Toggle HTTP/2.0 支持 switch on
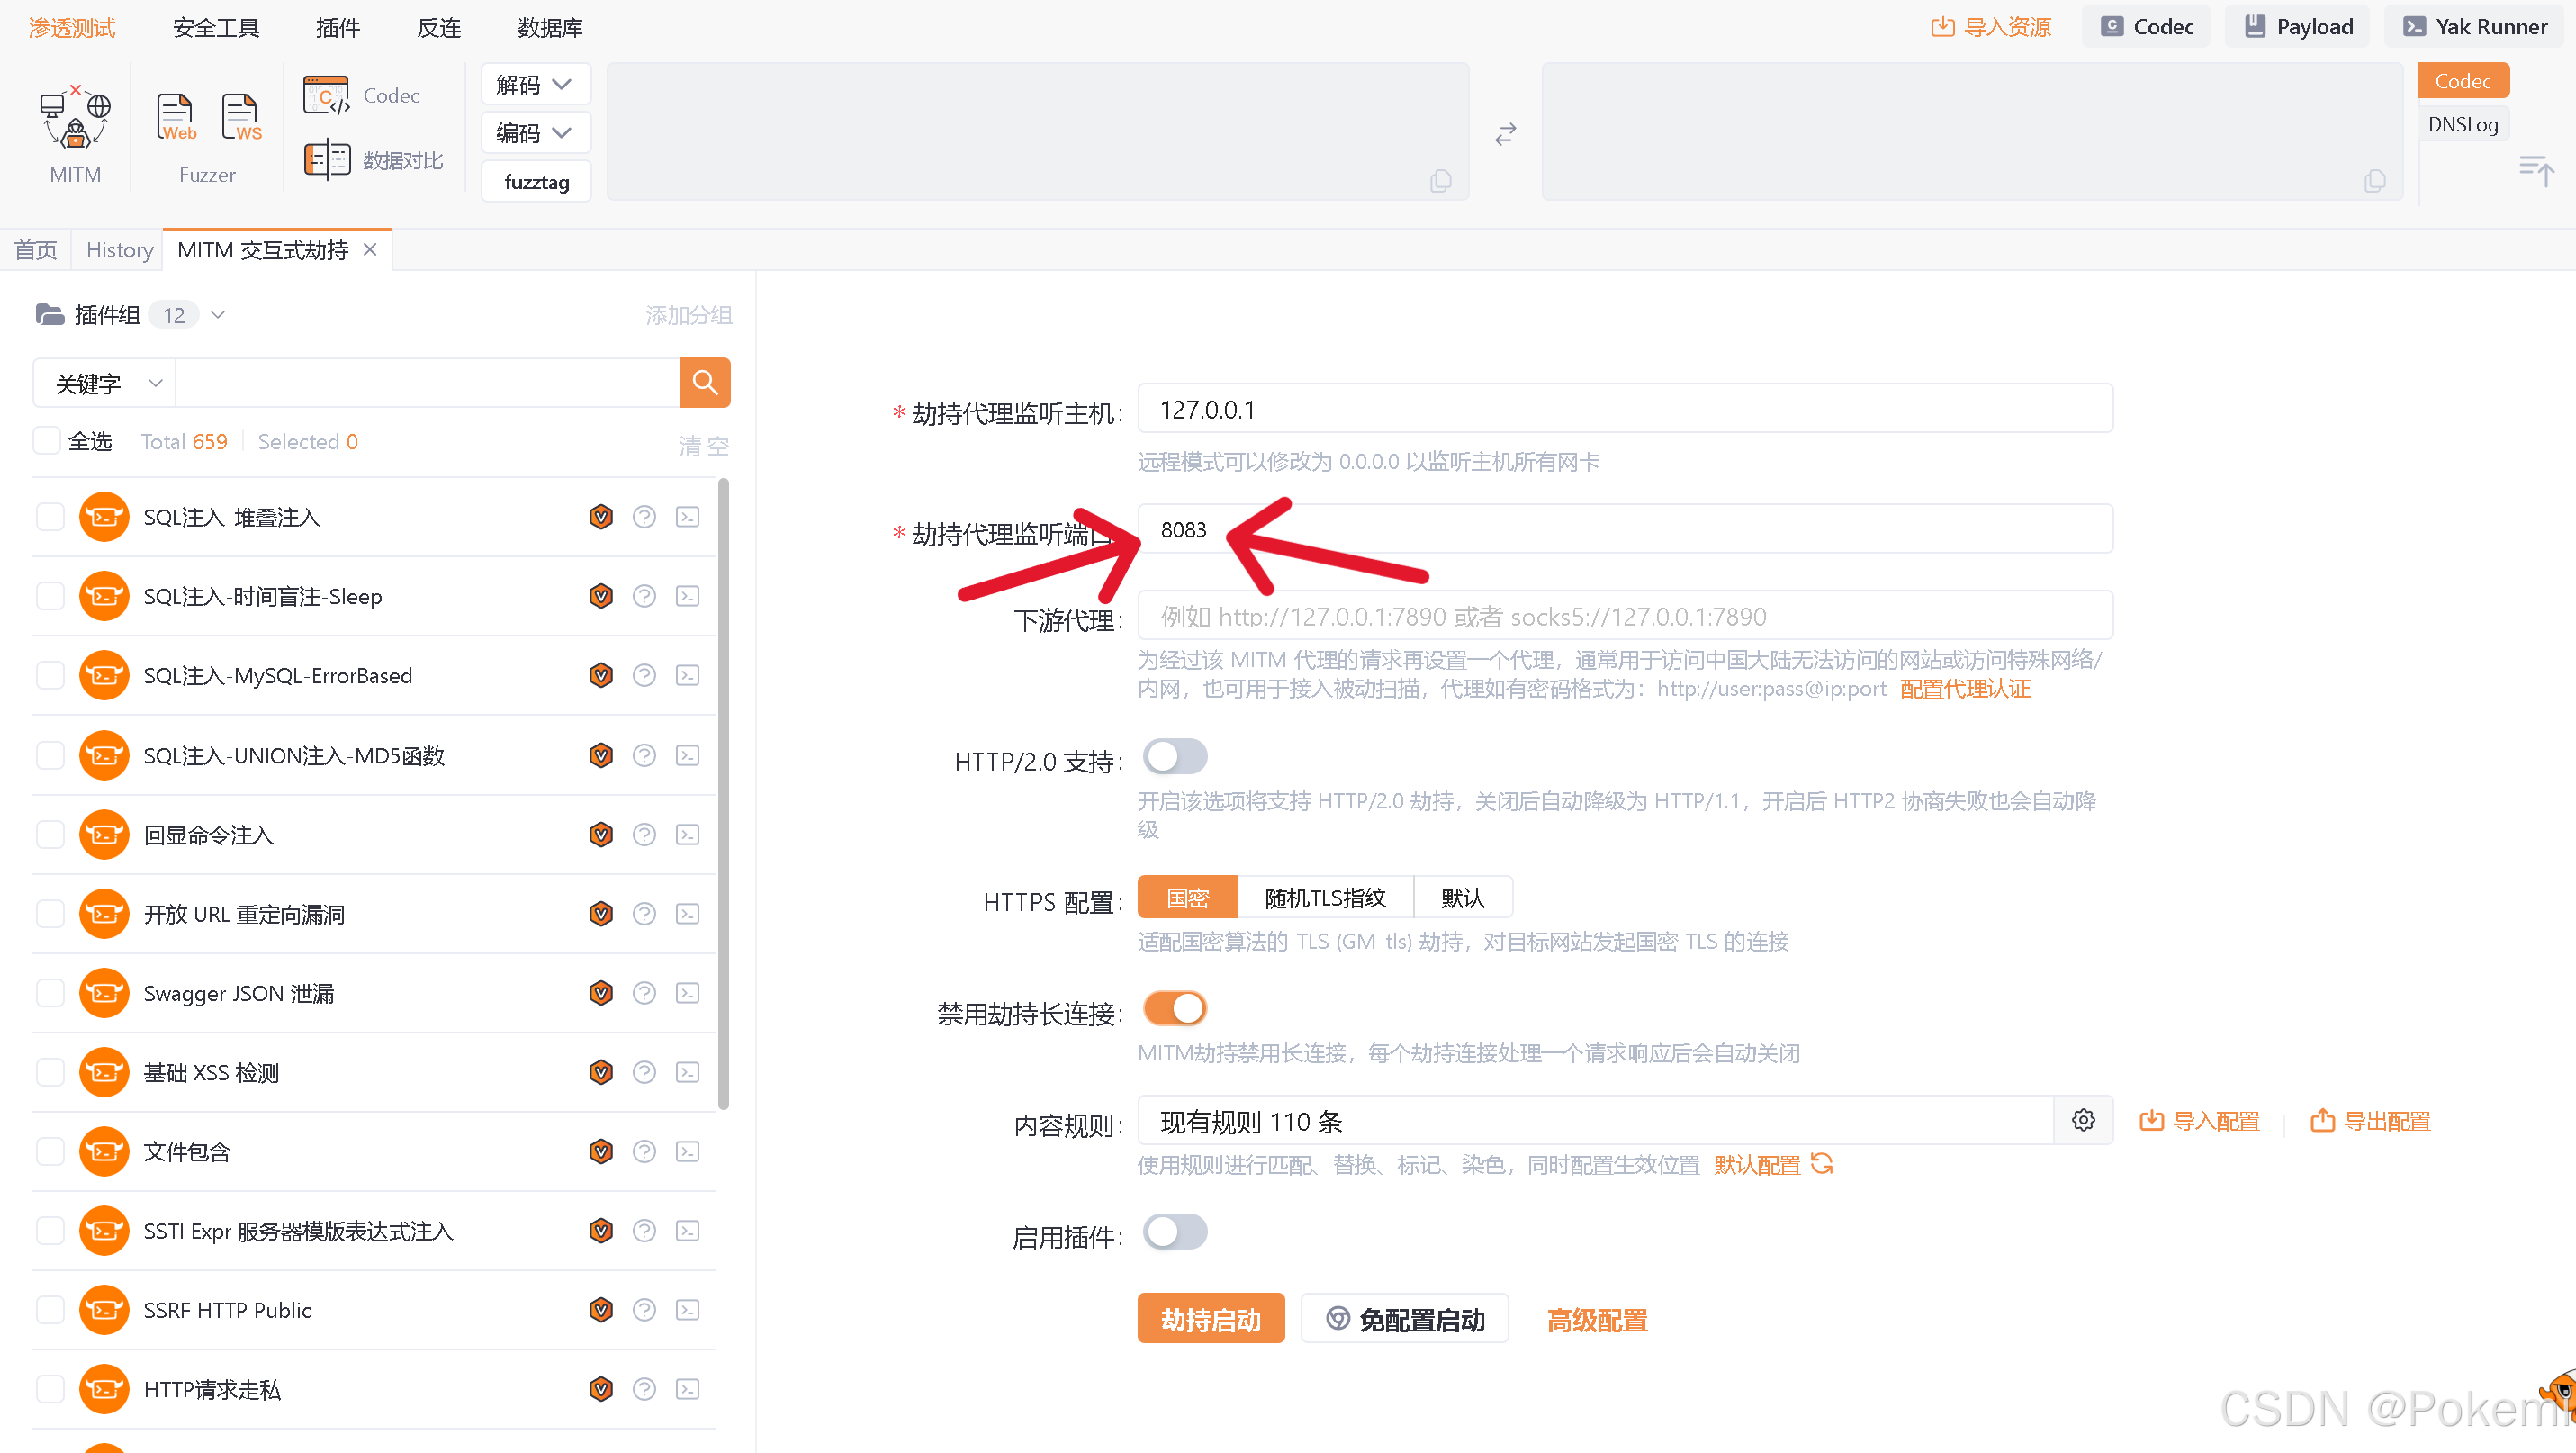 point(1175,757)
